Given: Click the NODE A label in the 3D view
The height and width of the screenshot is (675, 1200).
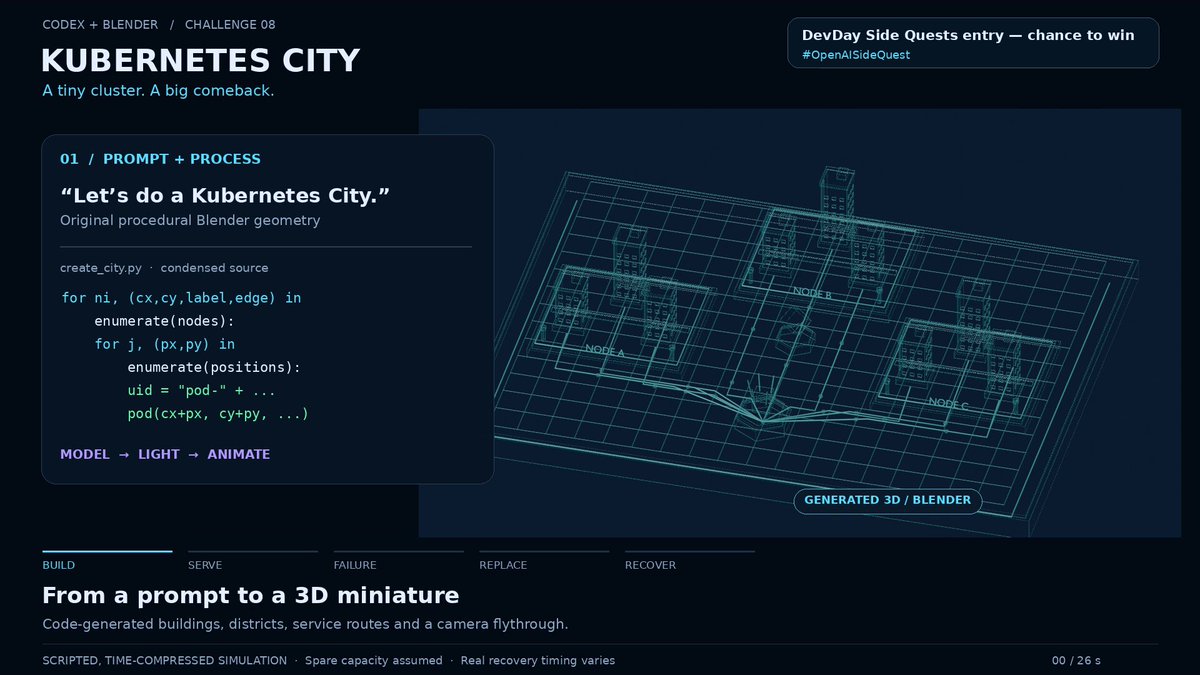Looking at the screenshot, I should pos(604,352).
